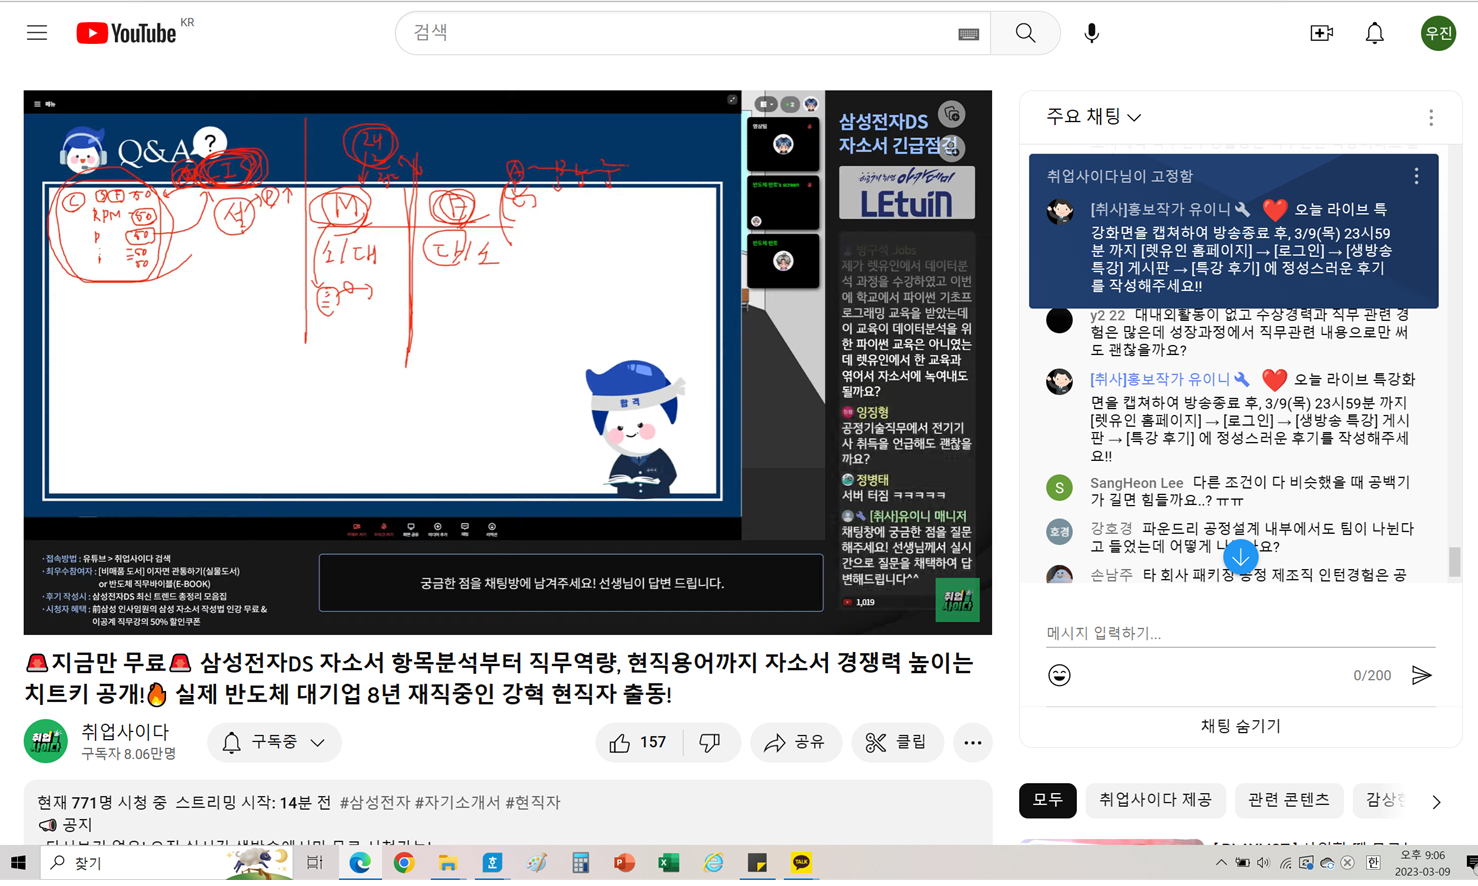
Task: Open the 구독중 subscription dropdown
Action: (274, 742)
